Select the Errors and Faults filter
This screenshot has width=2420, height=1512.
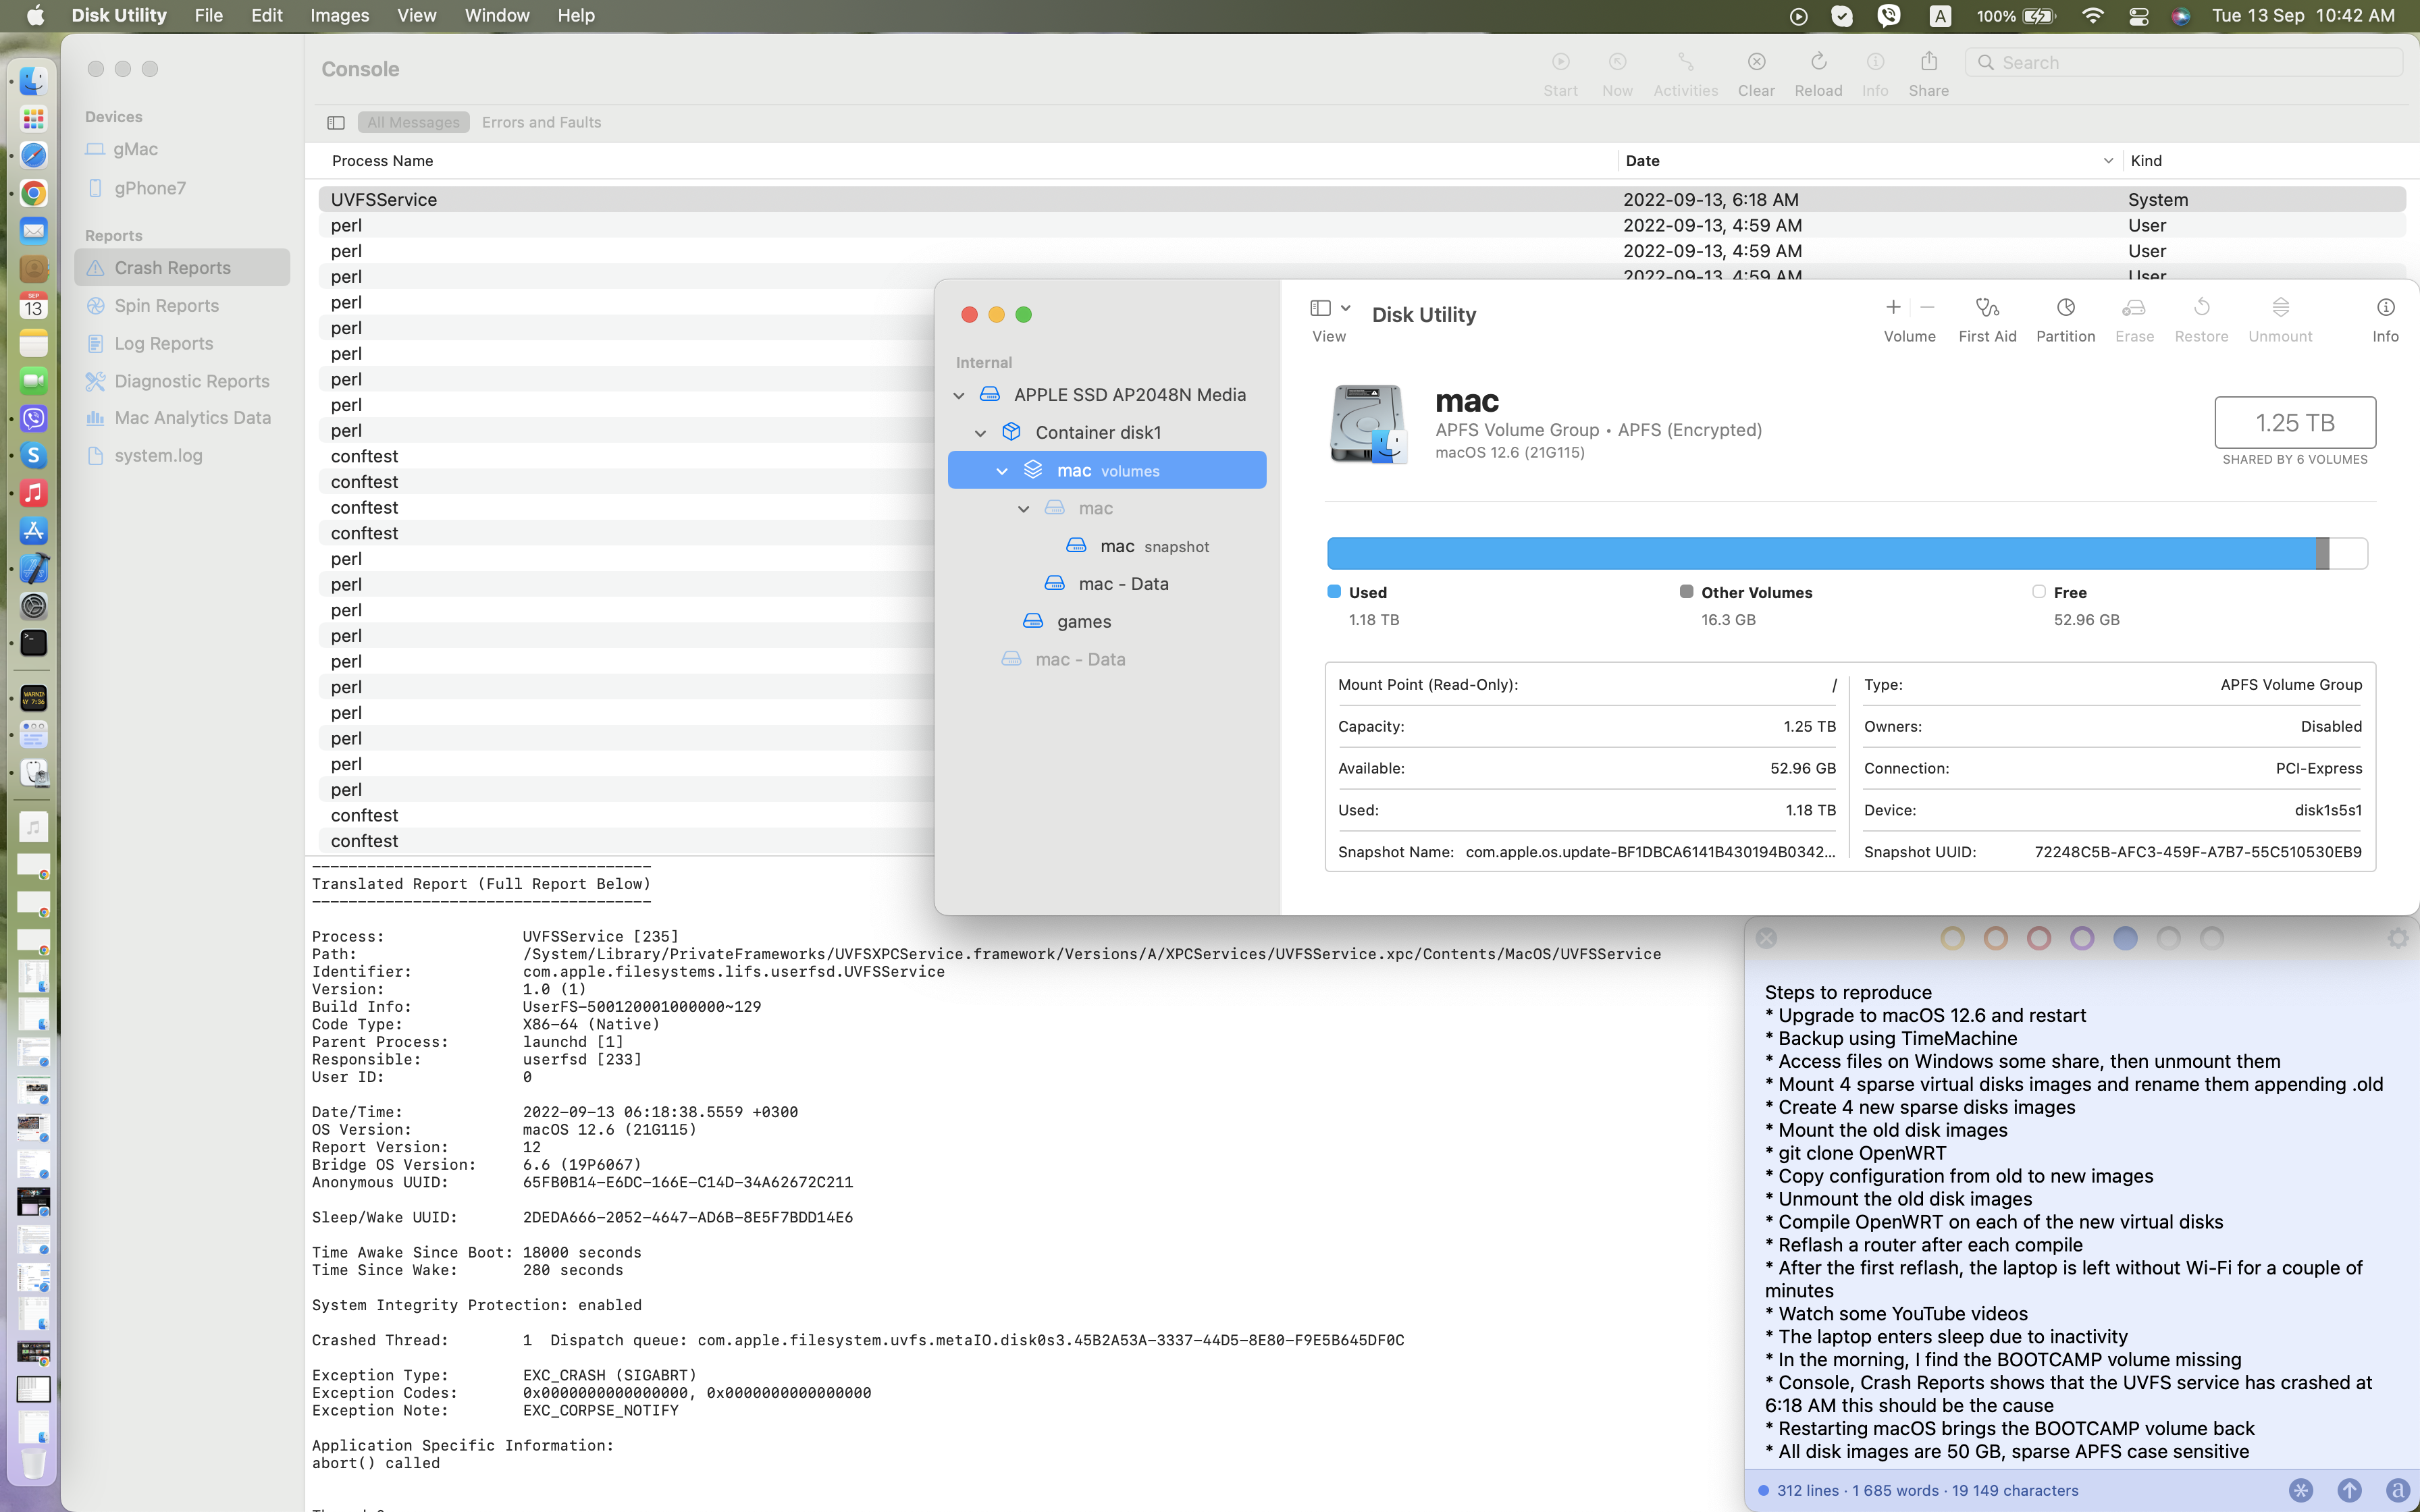[541, 122]
